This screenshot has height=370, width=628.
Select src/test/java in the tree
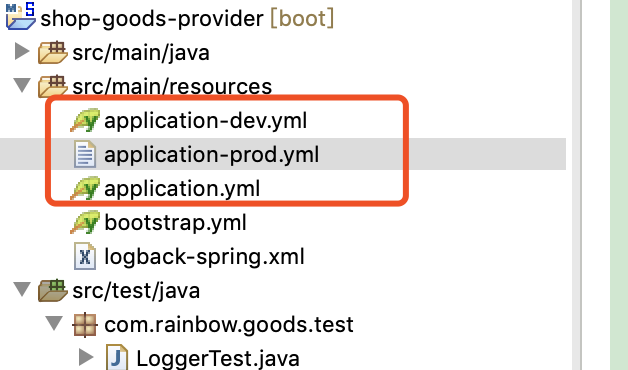click(136, 291)
